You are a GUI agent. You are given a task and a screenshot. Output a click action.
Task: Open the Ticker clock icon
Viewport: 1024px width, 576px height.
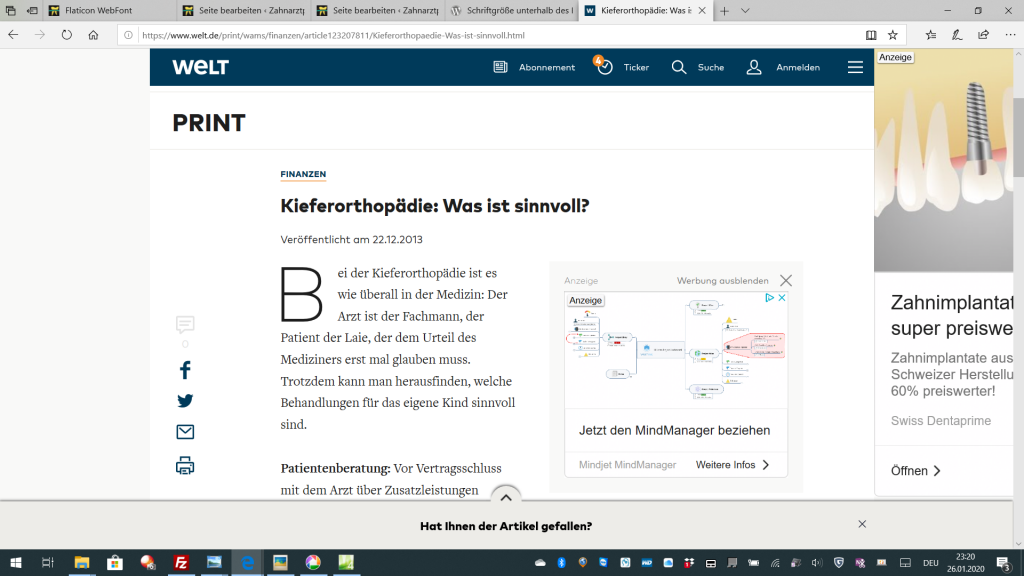605,67
